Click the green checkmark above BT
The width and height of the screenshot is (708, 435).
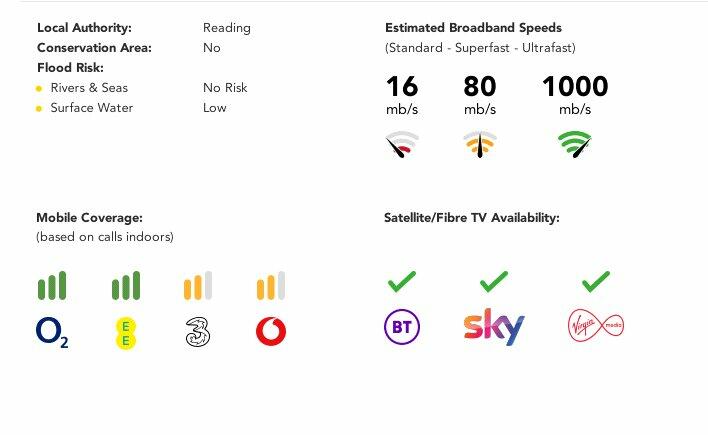(x=402, y=282)
